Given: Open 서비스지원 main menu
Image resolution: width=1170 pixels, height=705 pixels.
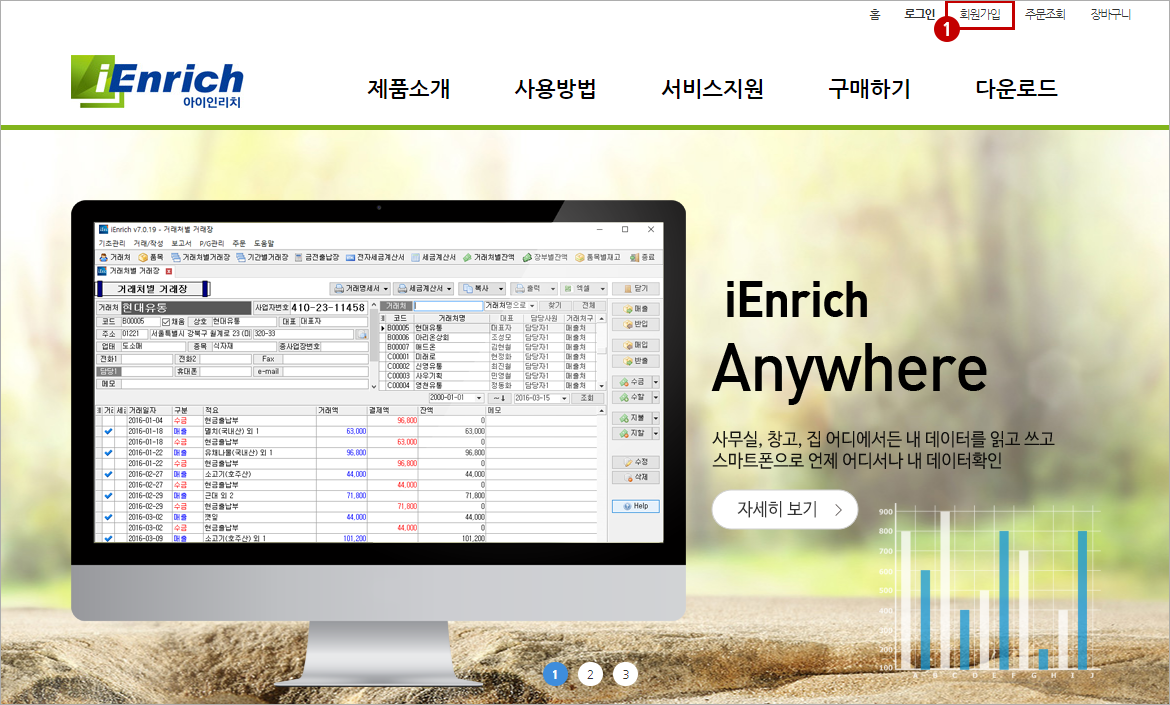Looking at the screenshot, I should pos(713,89).
